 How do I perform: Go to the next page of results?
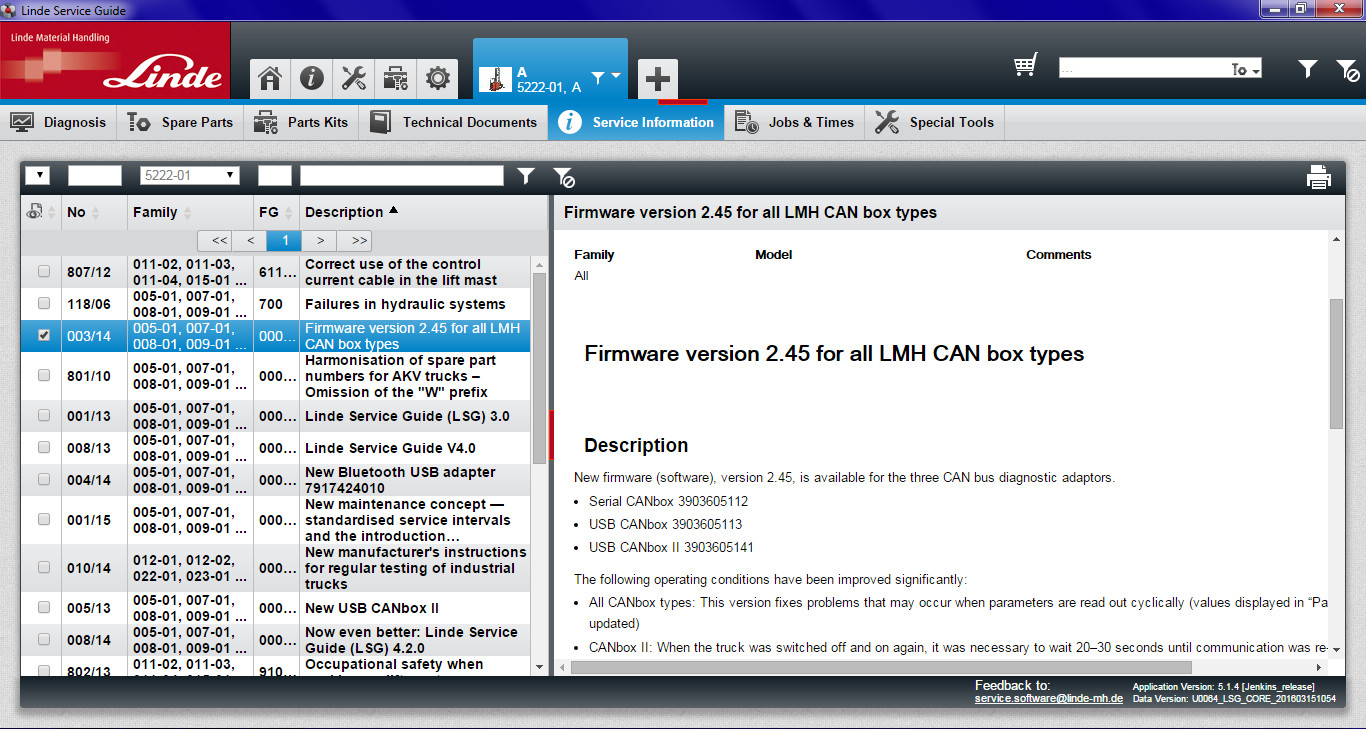tap(319, 241)
